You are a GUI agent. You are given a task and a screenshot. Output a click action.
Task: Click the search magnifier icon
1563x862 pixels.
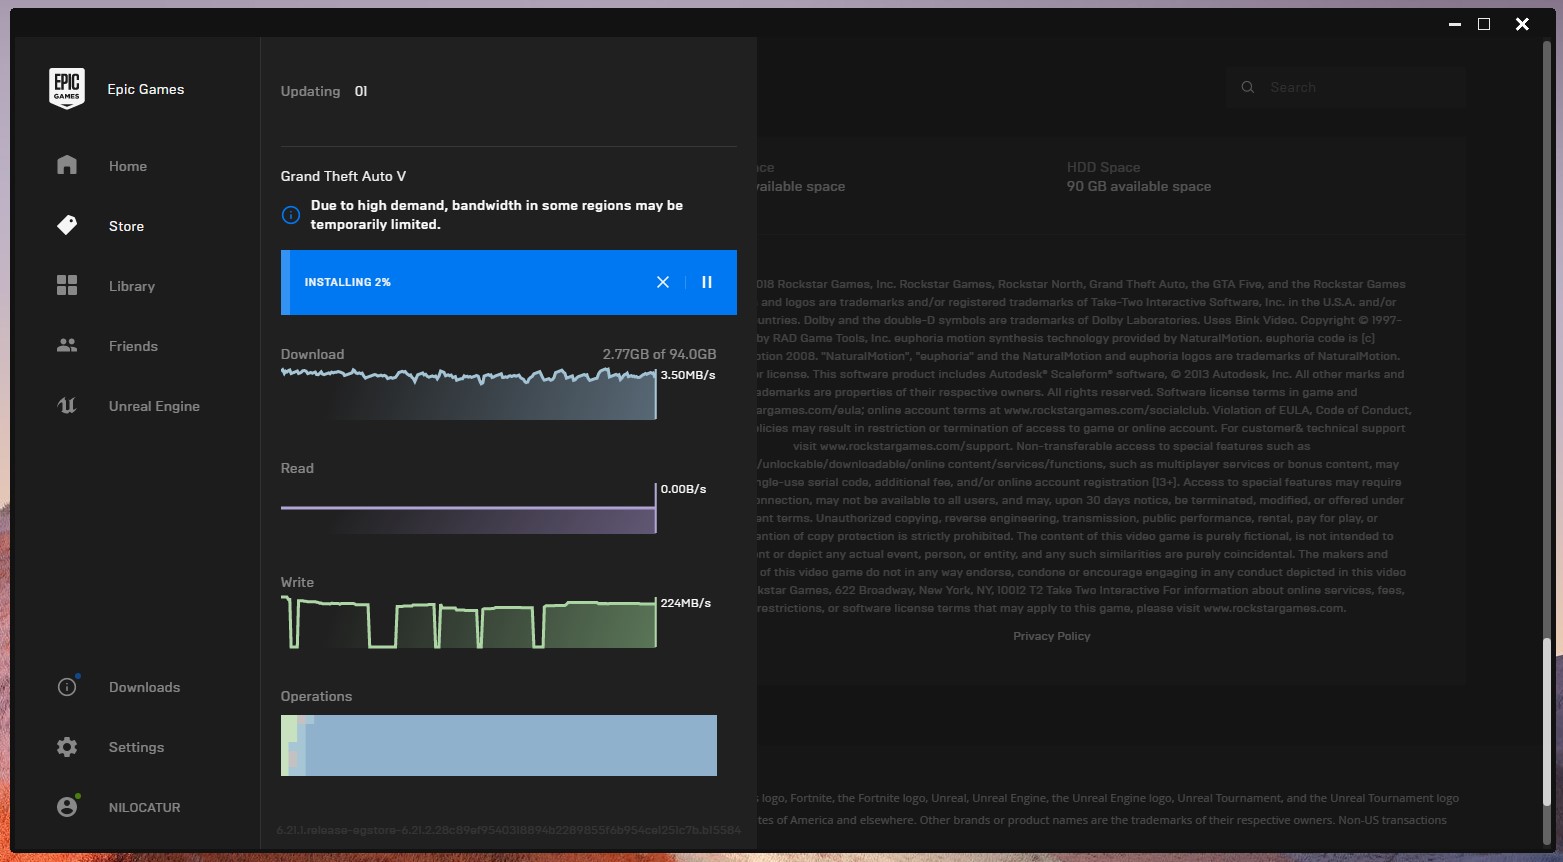pos(1248,87)
